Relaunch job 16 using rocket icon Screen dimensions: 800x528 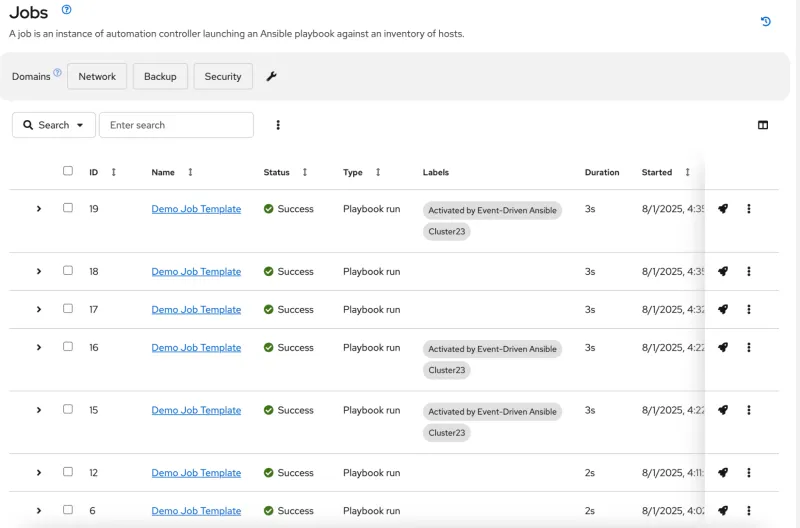click(722, 348)
